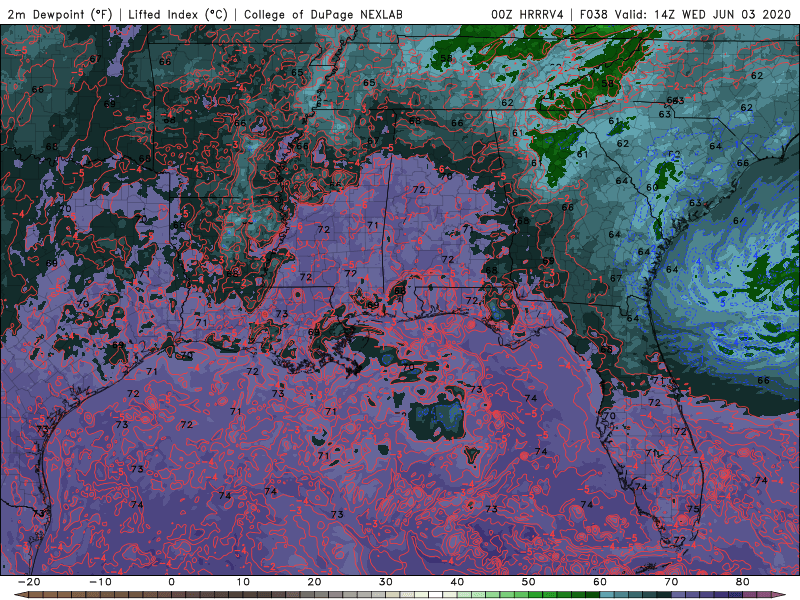800x600 pixels.
Task: Click the '-10' label on the color scale
Action: (x=100, y=582)
